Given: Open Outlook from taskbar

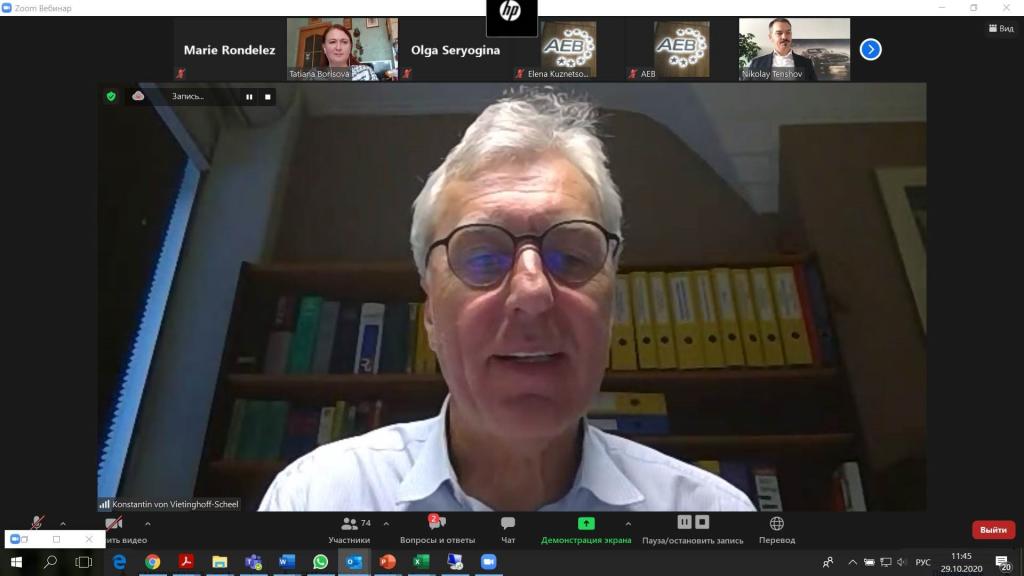Looking at the screenshot, I should [x=354, y=562].
